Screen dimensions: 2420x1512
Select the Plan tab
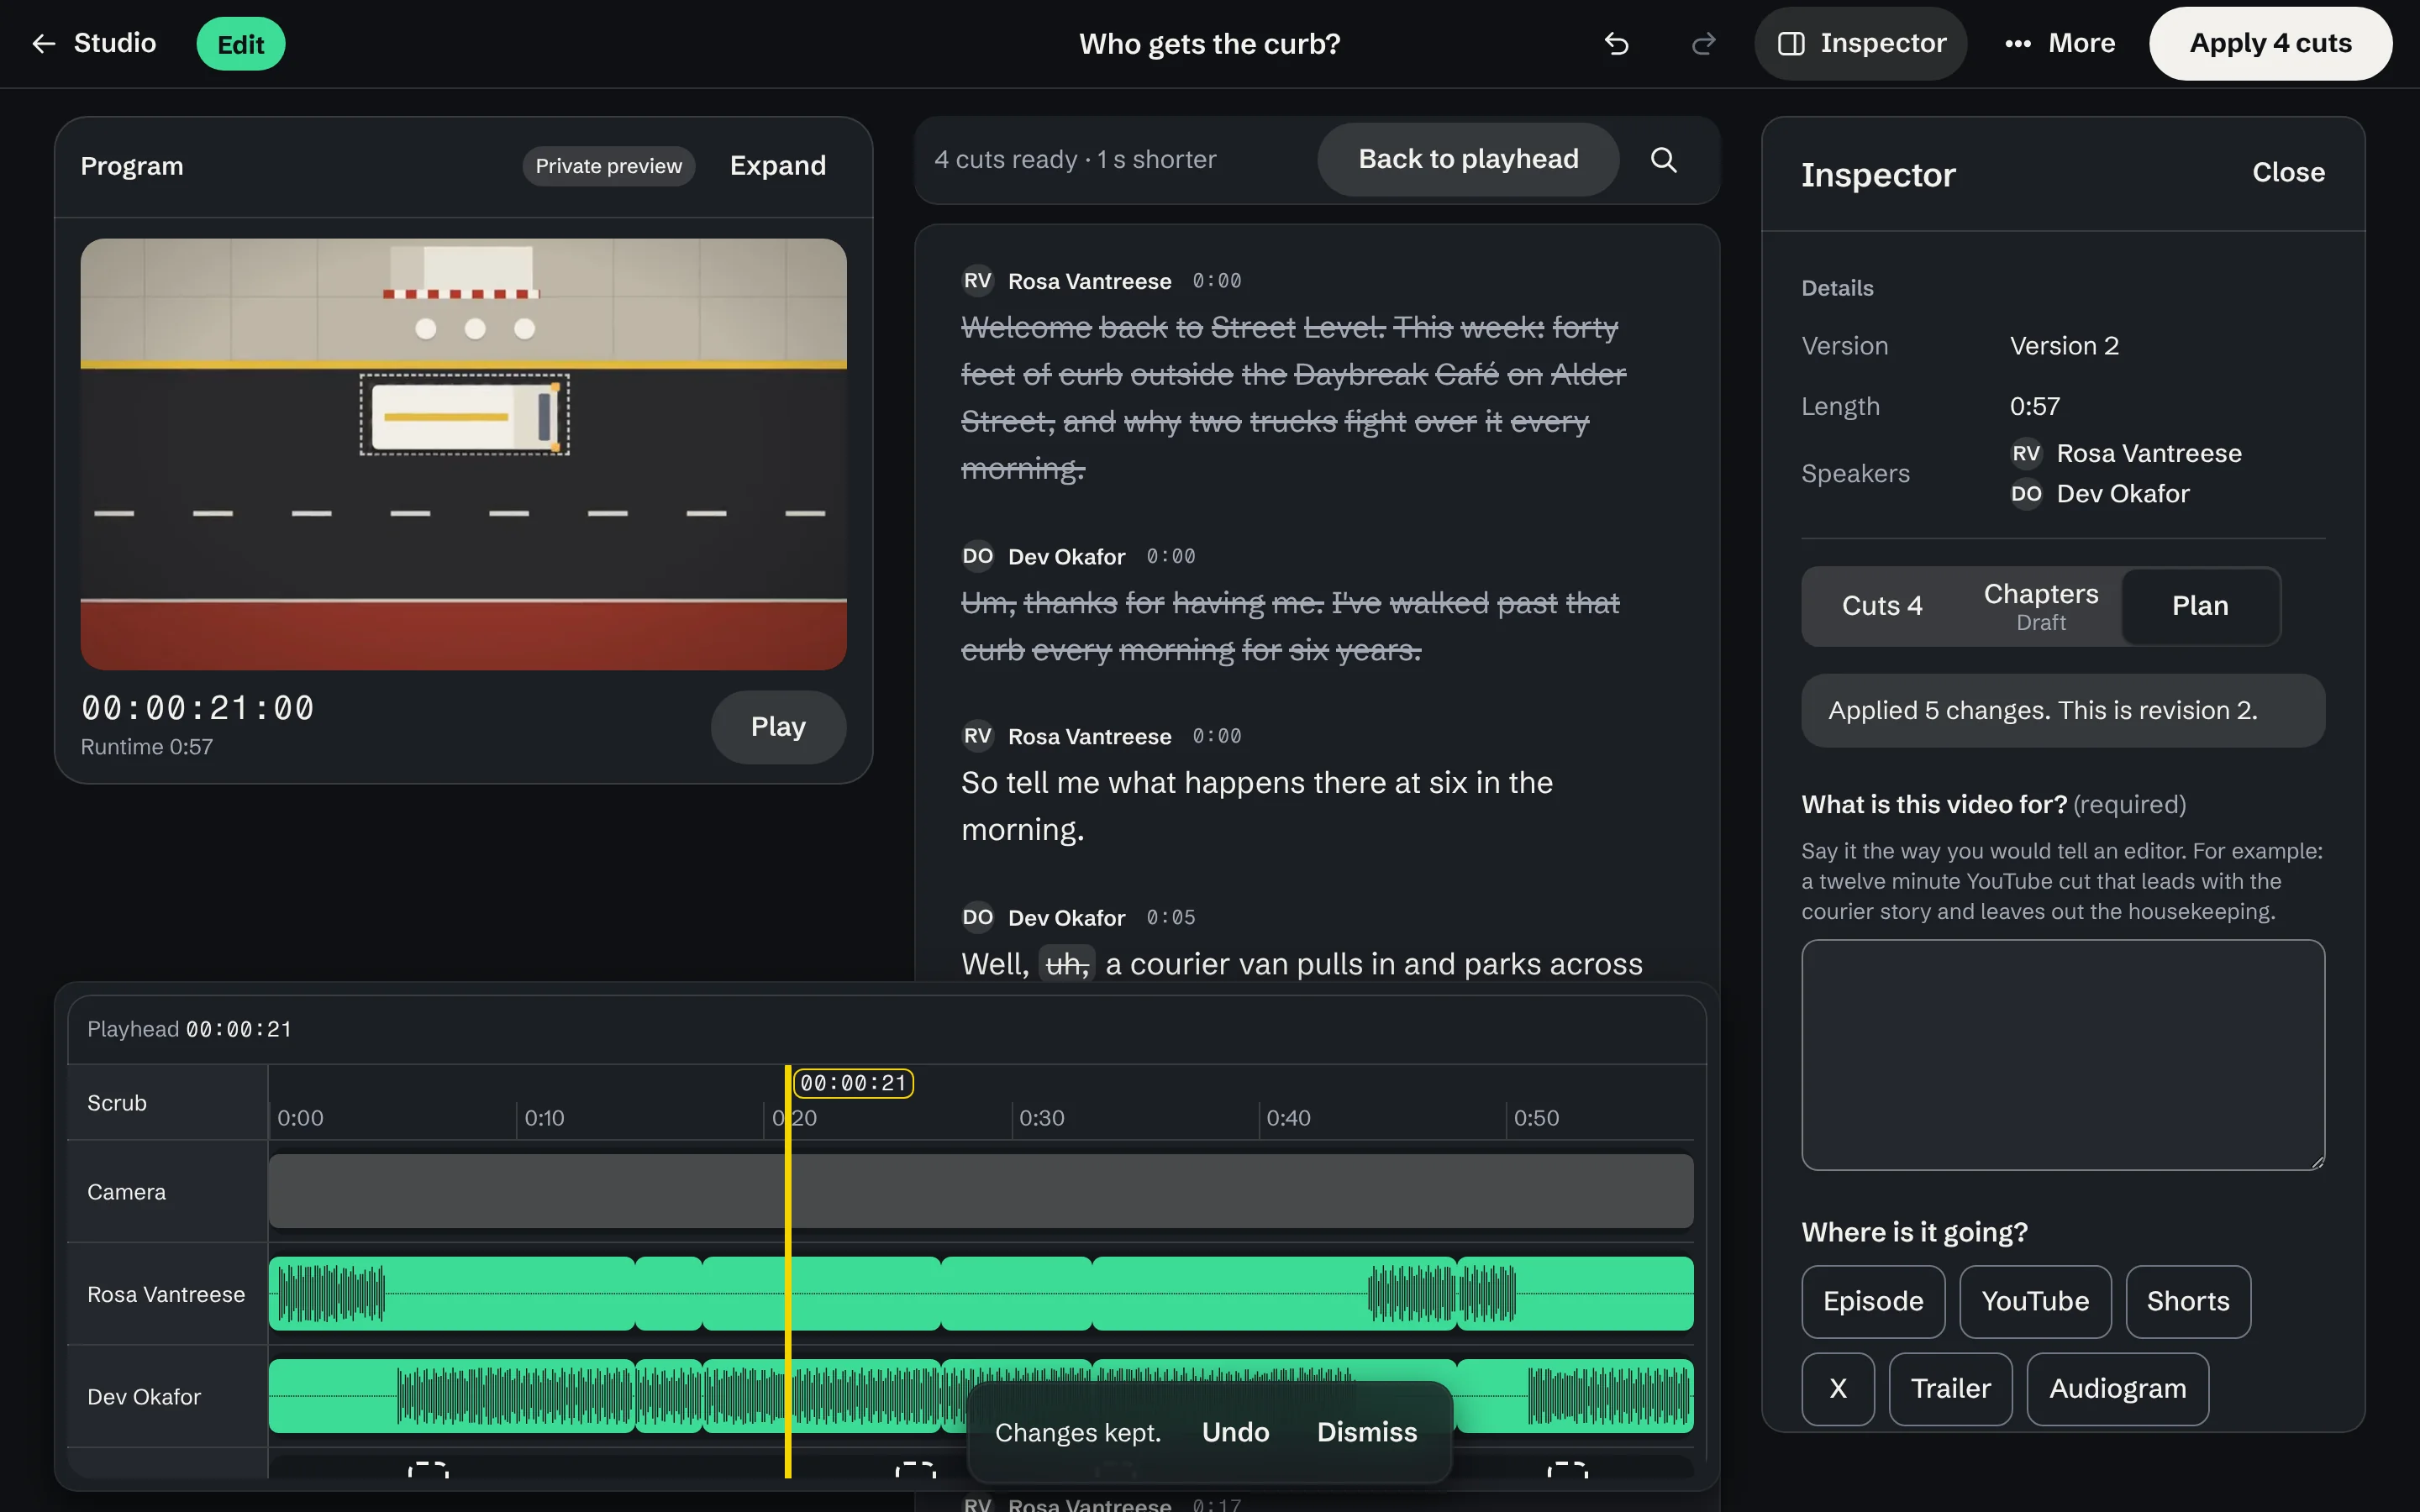(x=2200, y=606)
